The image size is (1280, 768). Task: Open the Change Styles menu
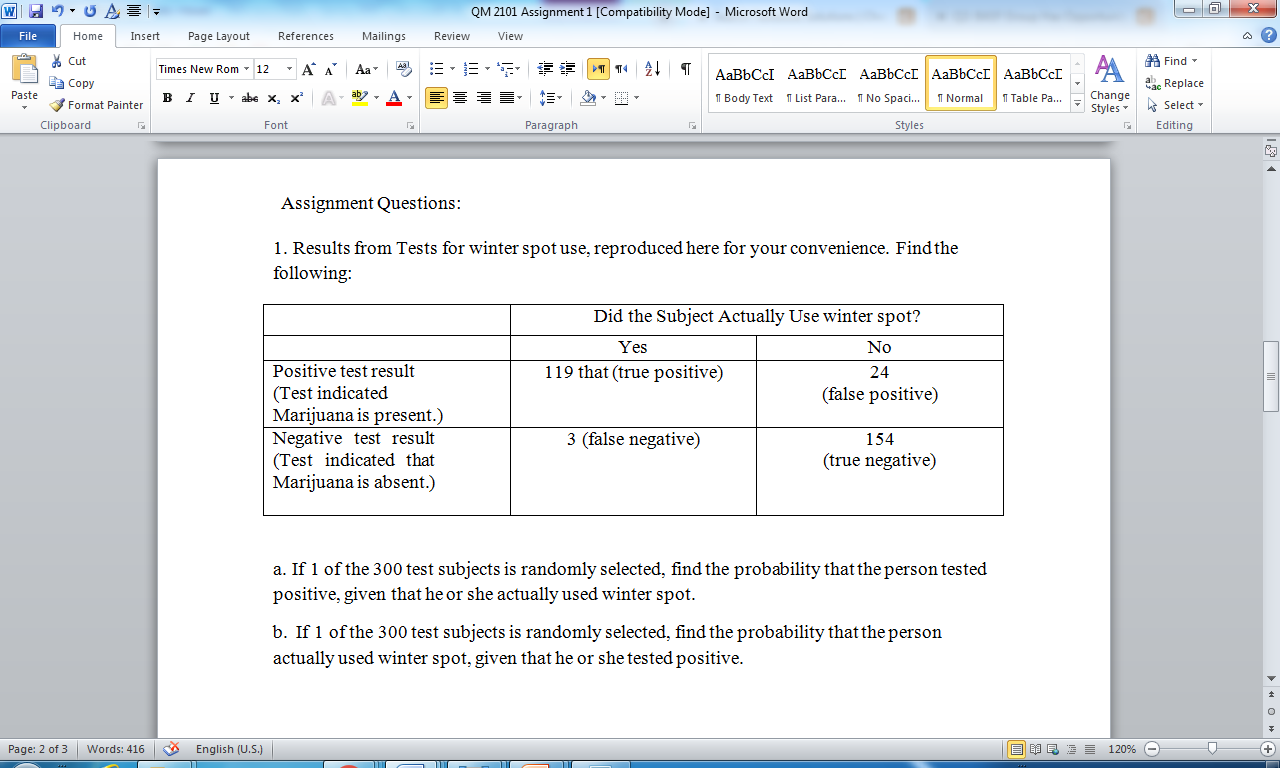pos(1109,84)
